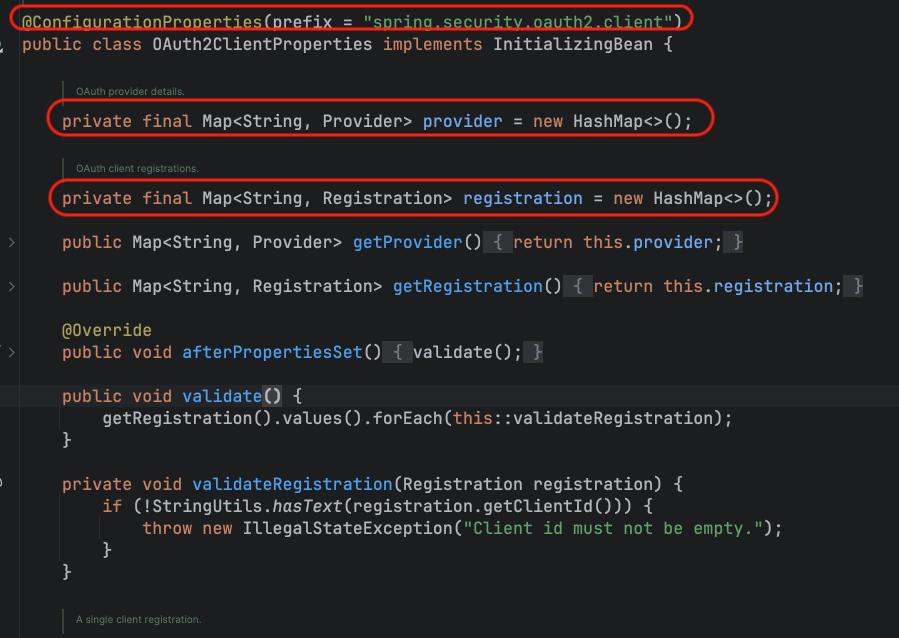Expand the folded getRegistration method with gutter arrow

tap(11, 287)
